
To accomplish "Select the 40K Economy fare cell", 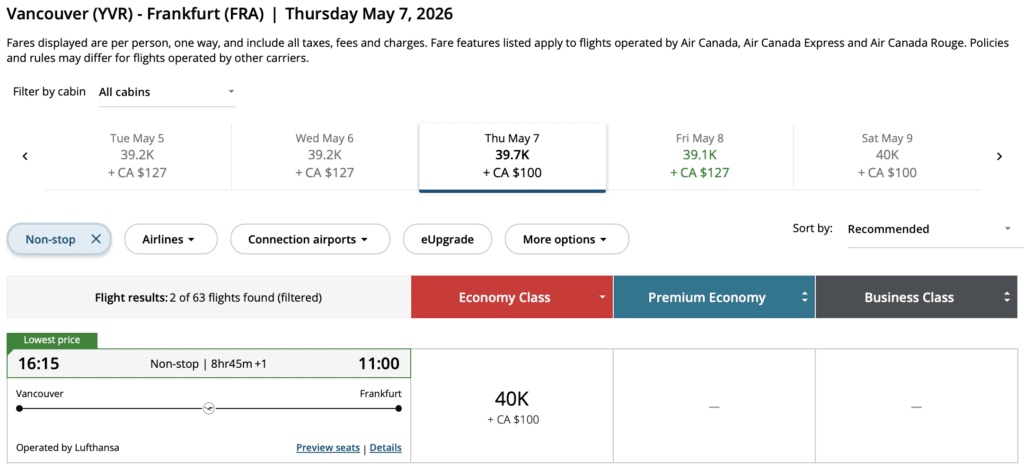I will click(x=512, y=406).
